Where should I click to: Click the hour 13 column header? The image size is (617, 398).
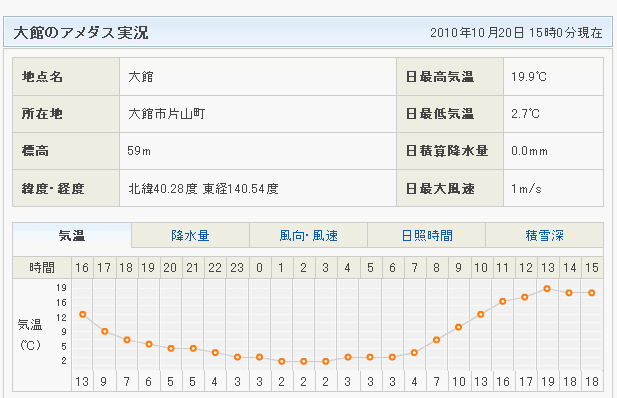coord(547,268)
